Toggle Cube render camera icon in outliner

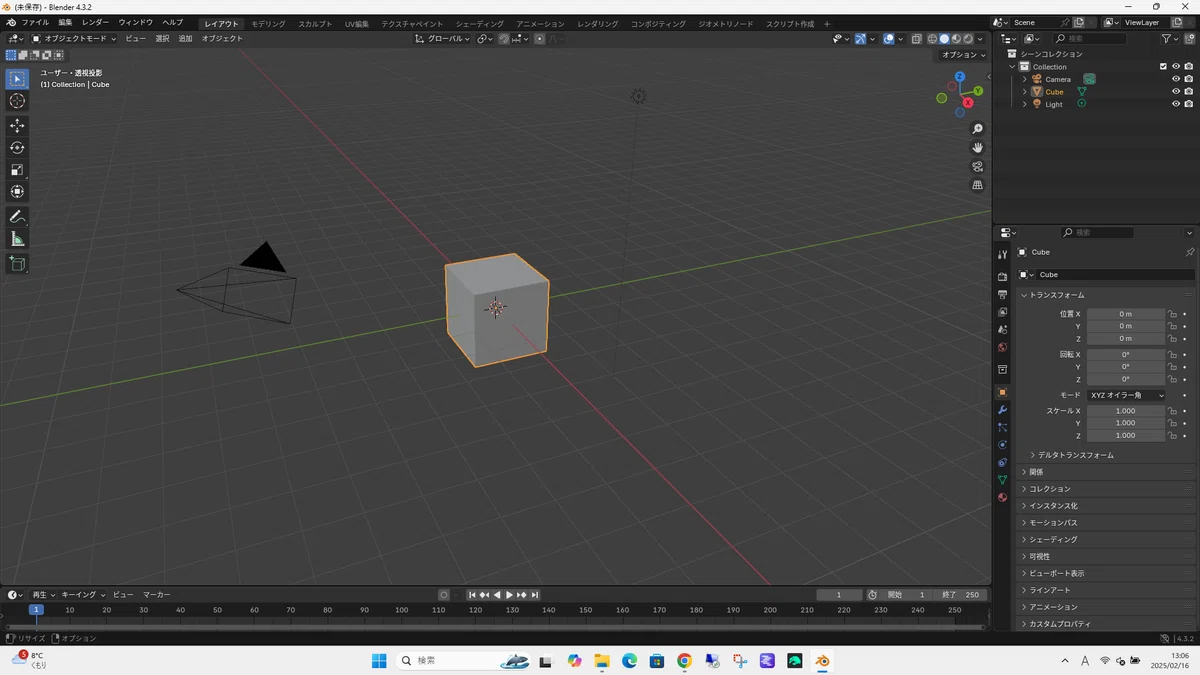pos(1189,91)
